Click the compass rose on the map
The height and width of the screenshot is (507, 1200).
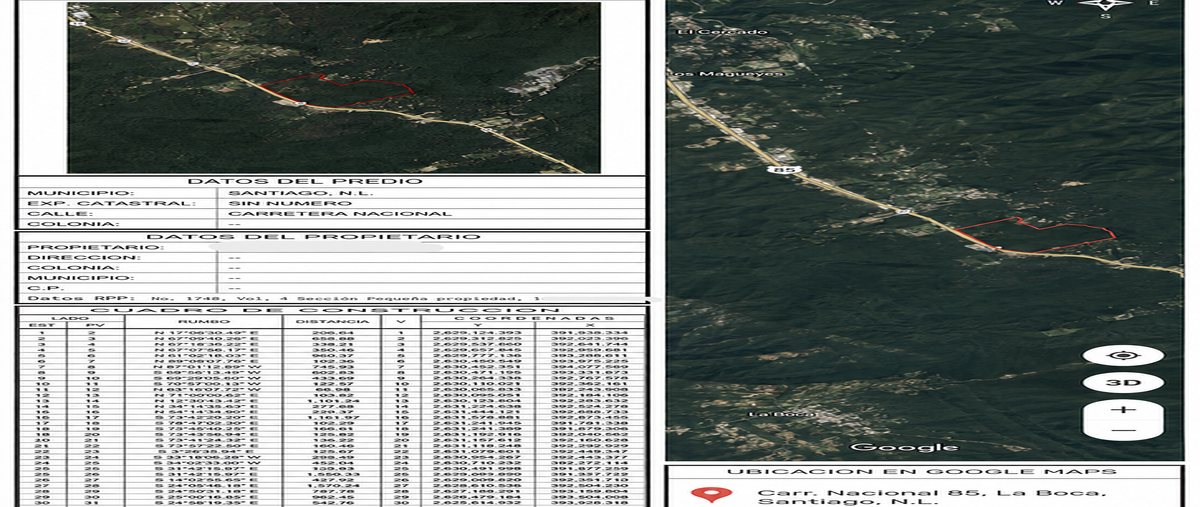1106,5
